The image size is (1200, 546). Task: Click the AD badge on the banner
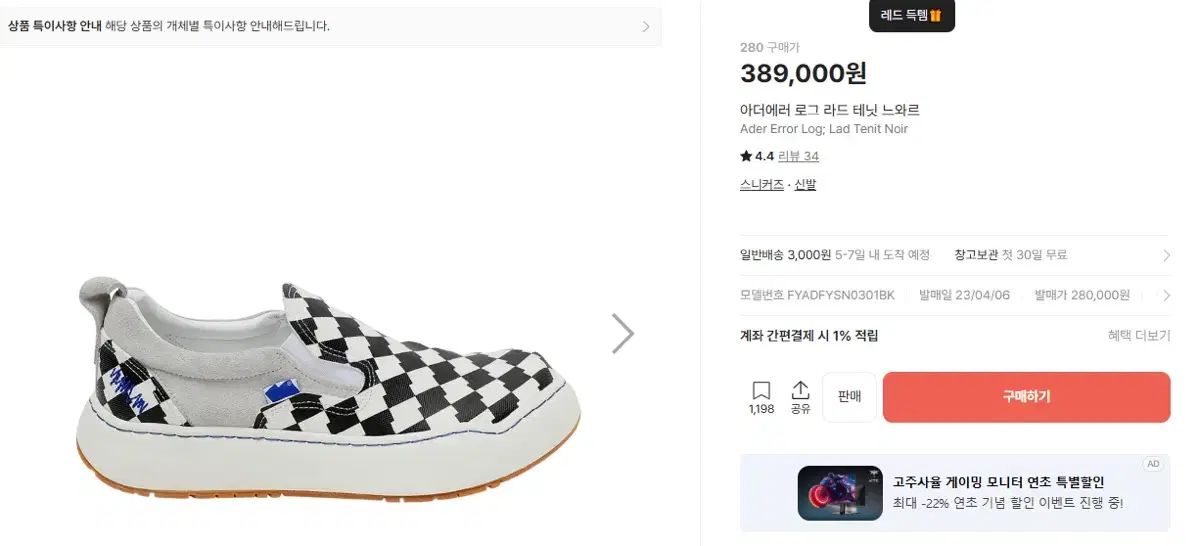(1154, 464)
